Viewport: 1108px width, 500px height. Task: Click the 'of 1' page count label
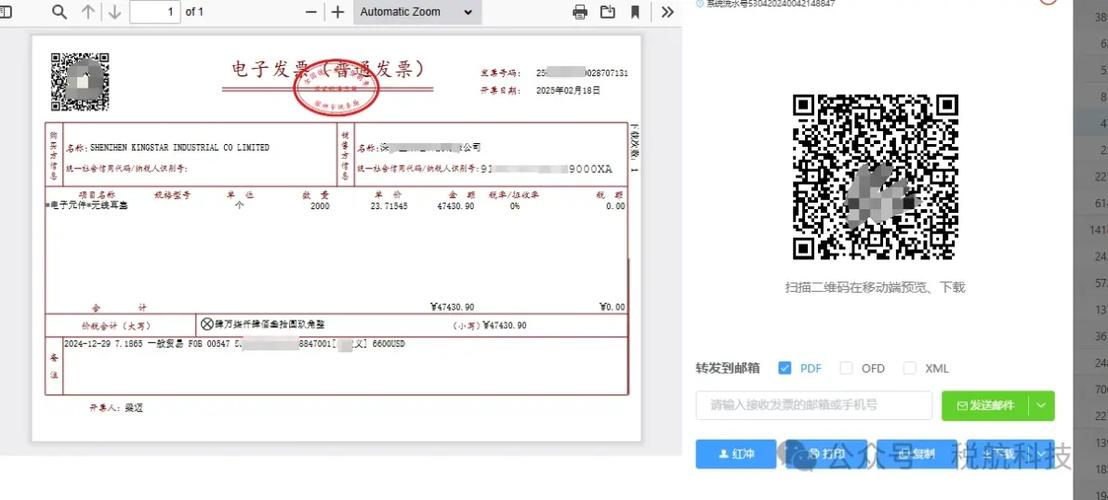[x=194, y=12]
